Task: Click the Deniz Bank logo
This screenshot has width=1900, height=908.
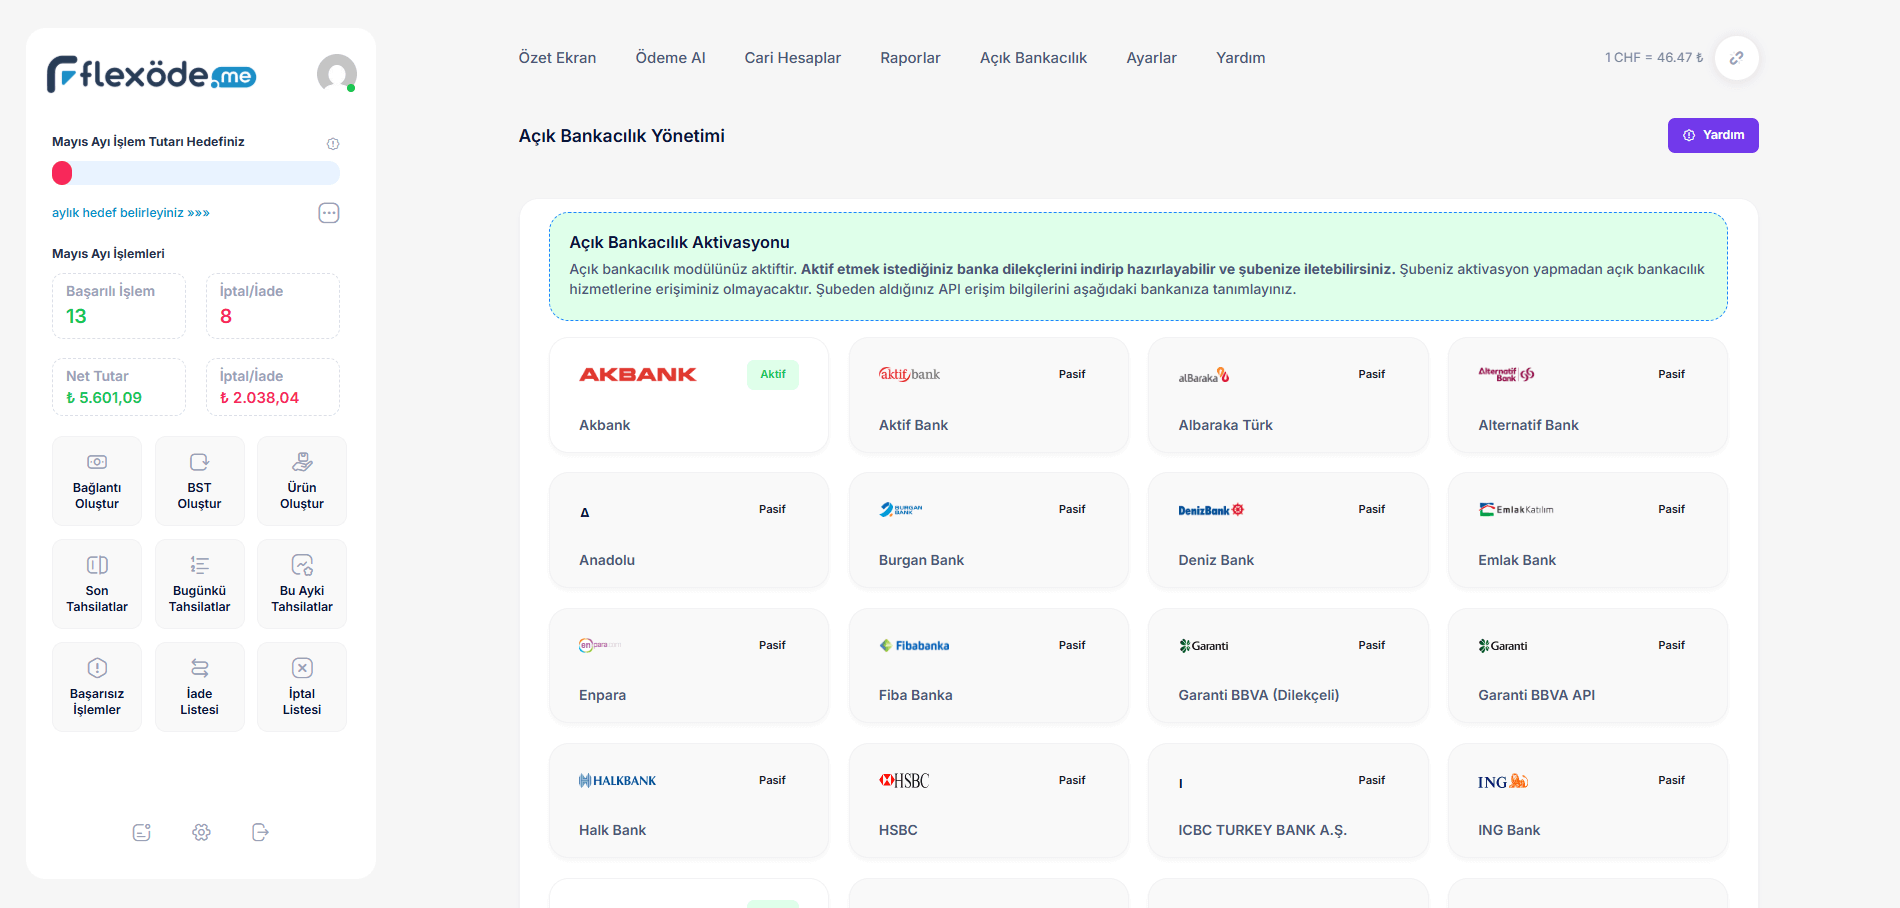Action: click(x=1211, y=510)
